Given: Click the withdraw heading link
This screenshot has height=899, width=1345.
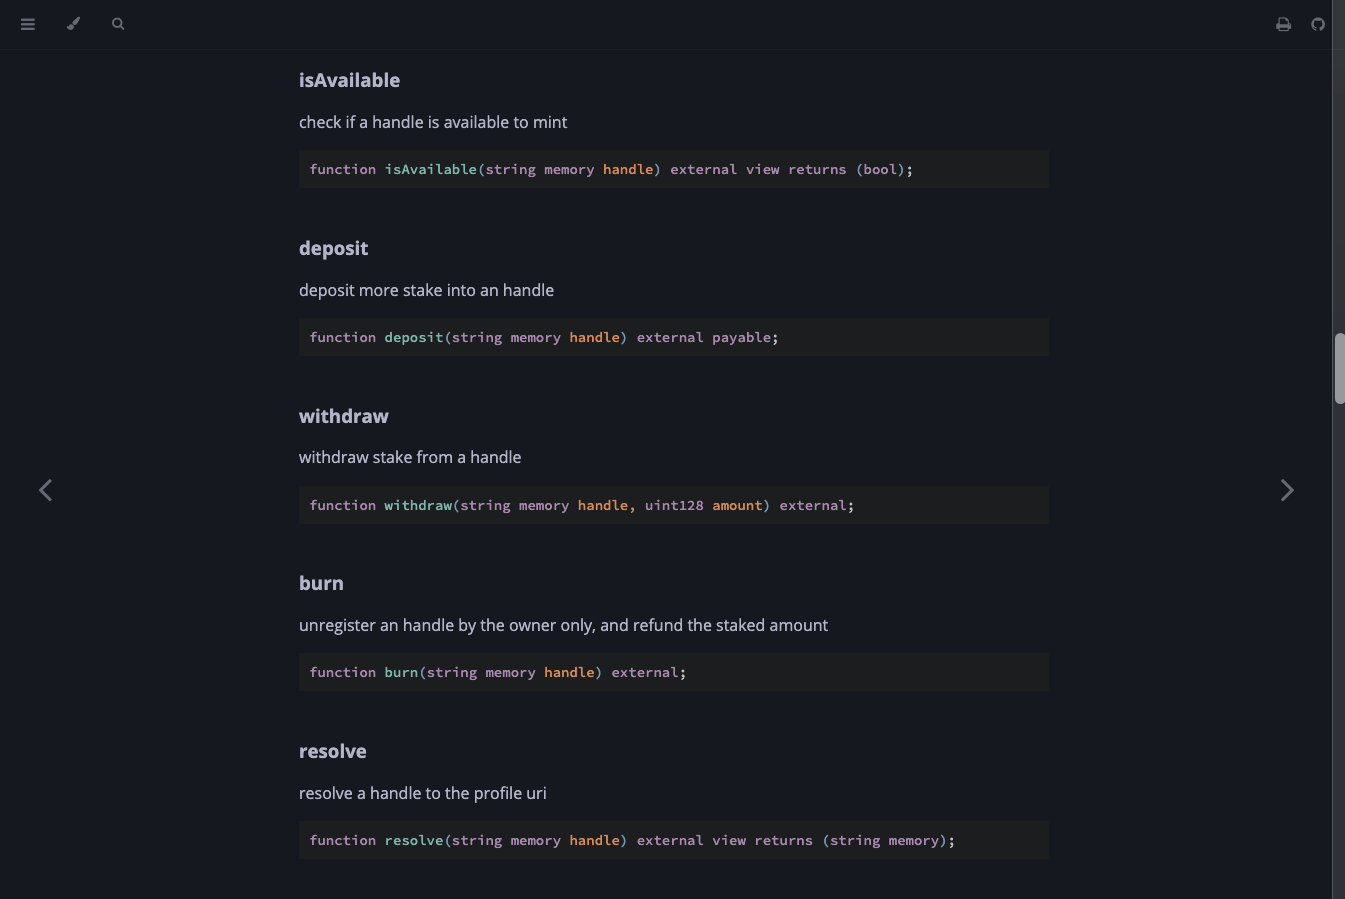Looking at the screenshot, I should pyautogui.click(x=344, y=416).
